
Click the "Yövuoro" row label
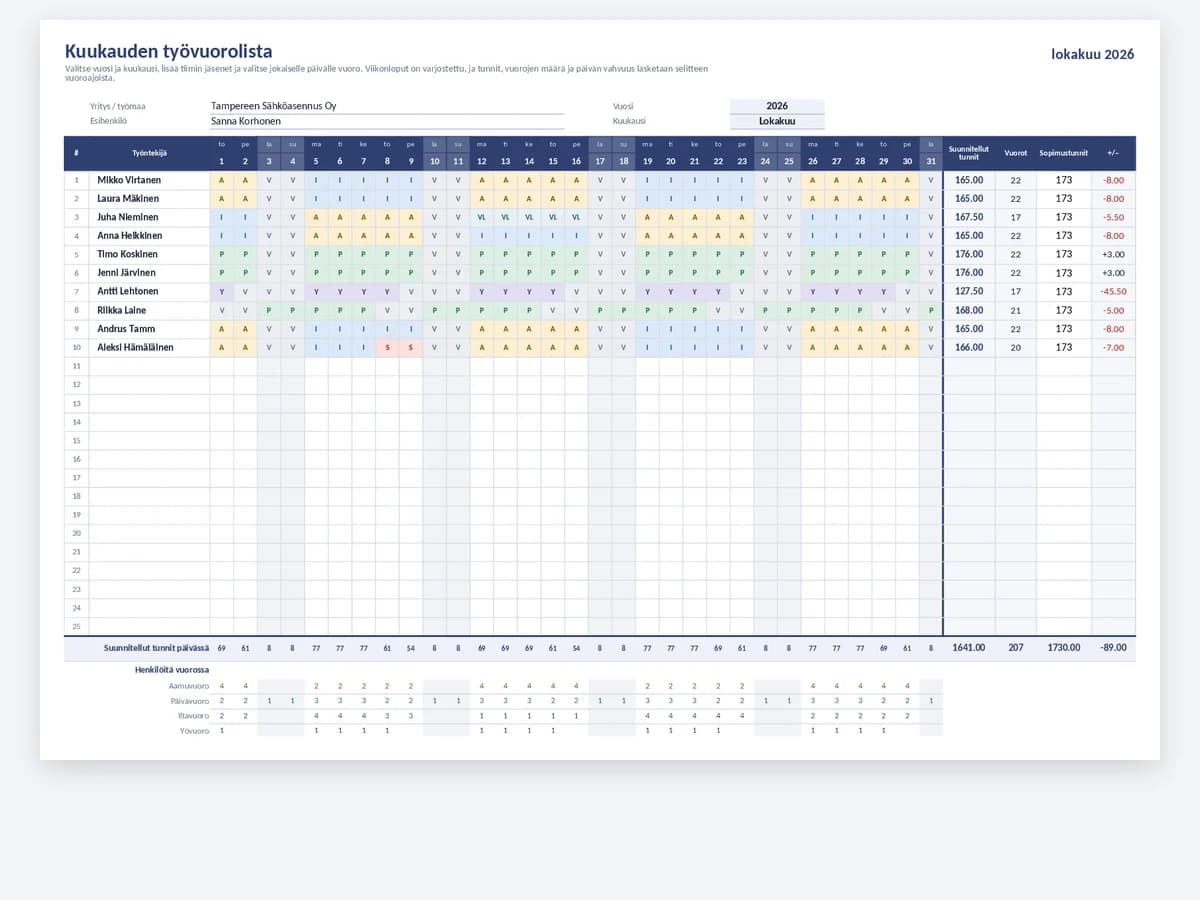tap(194, 731)
